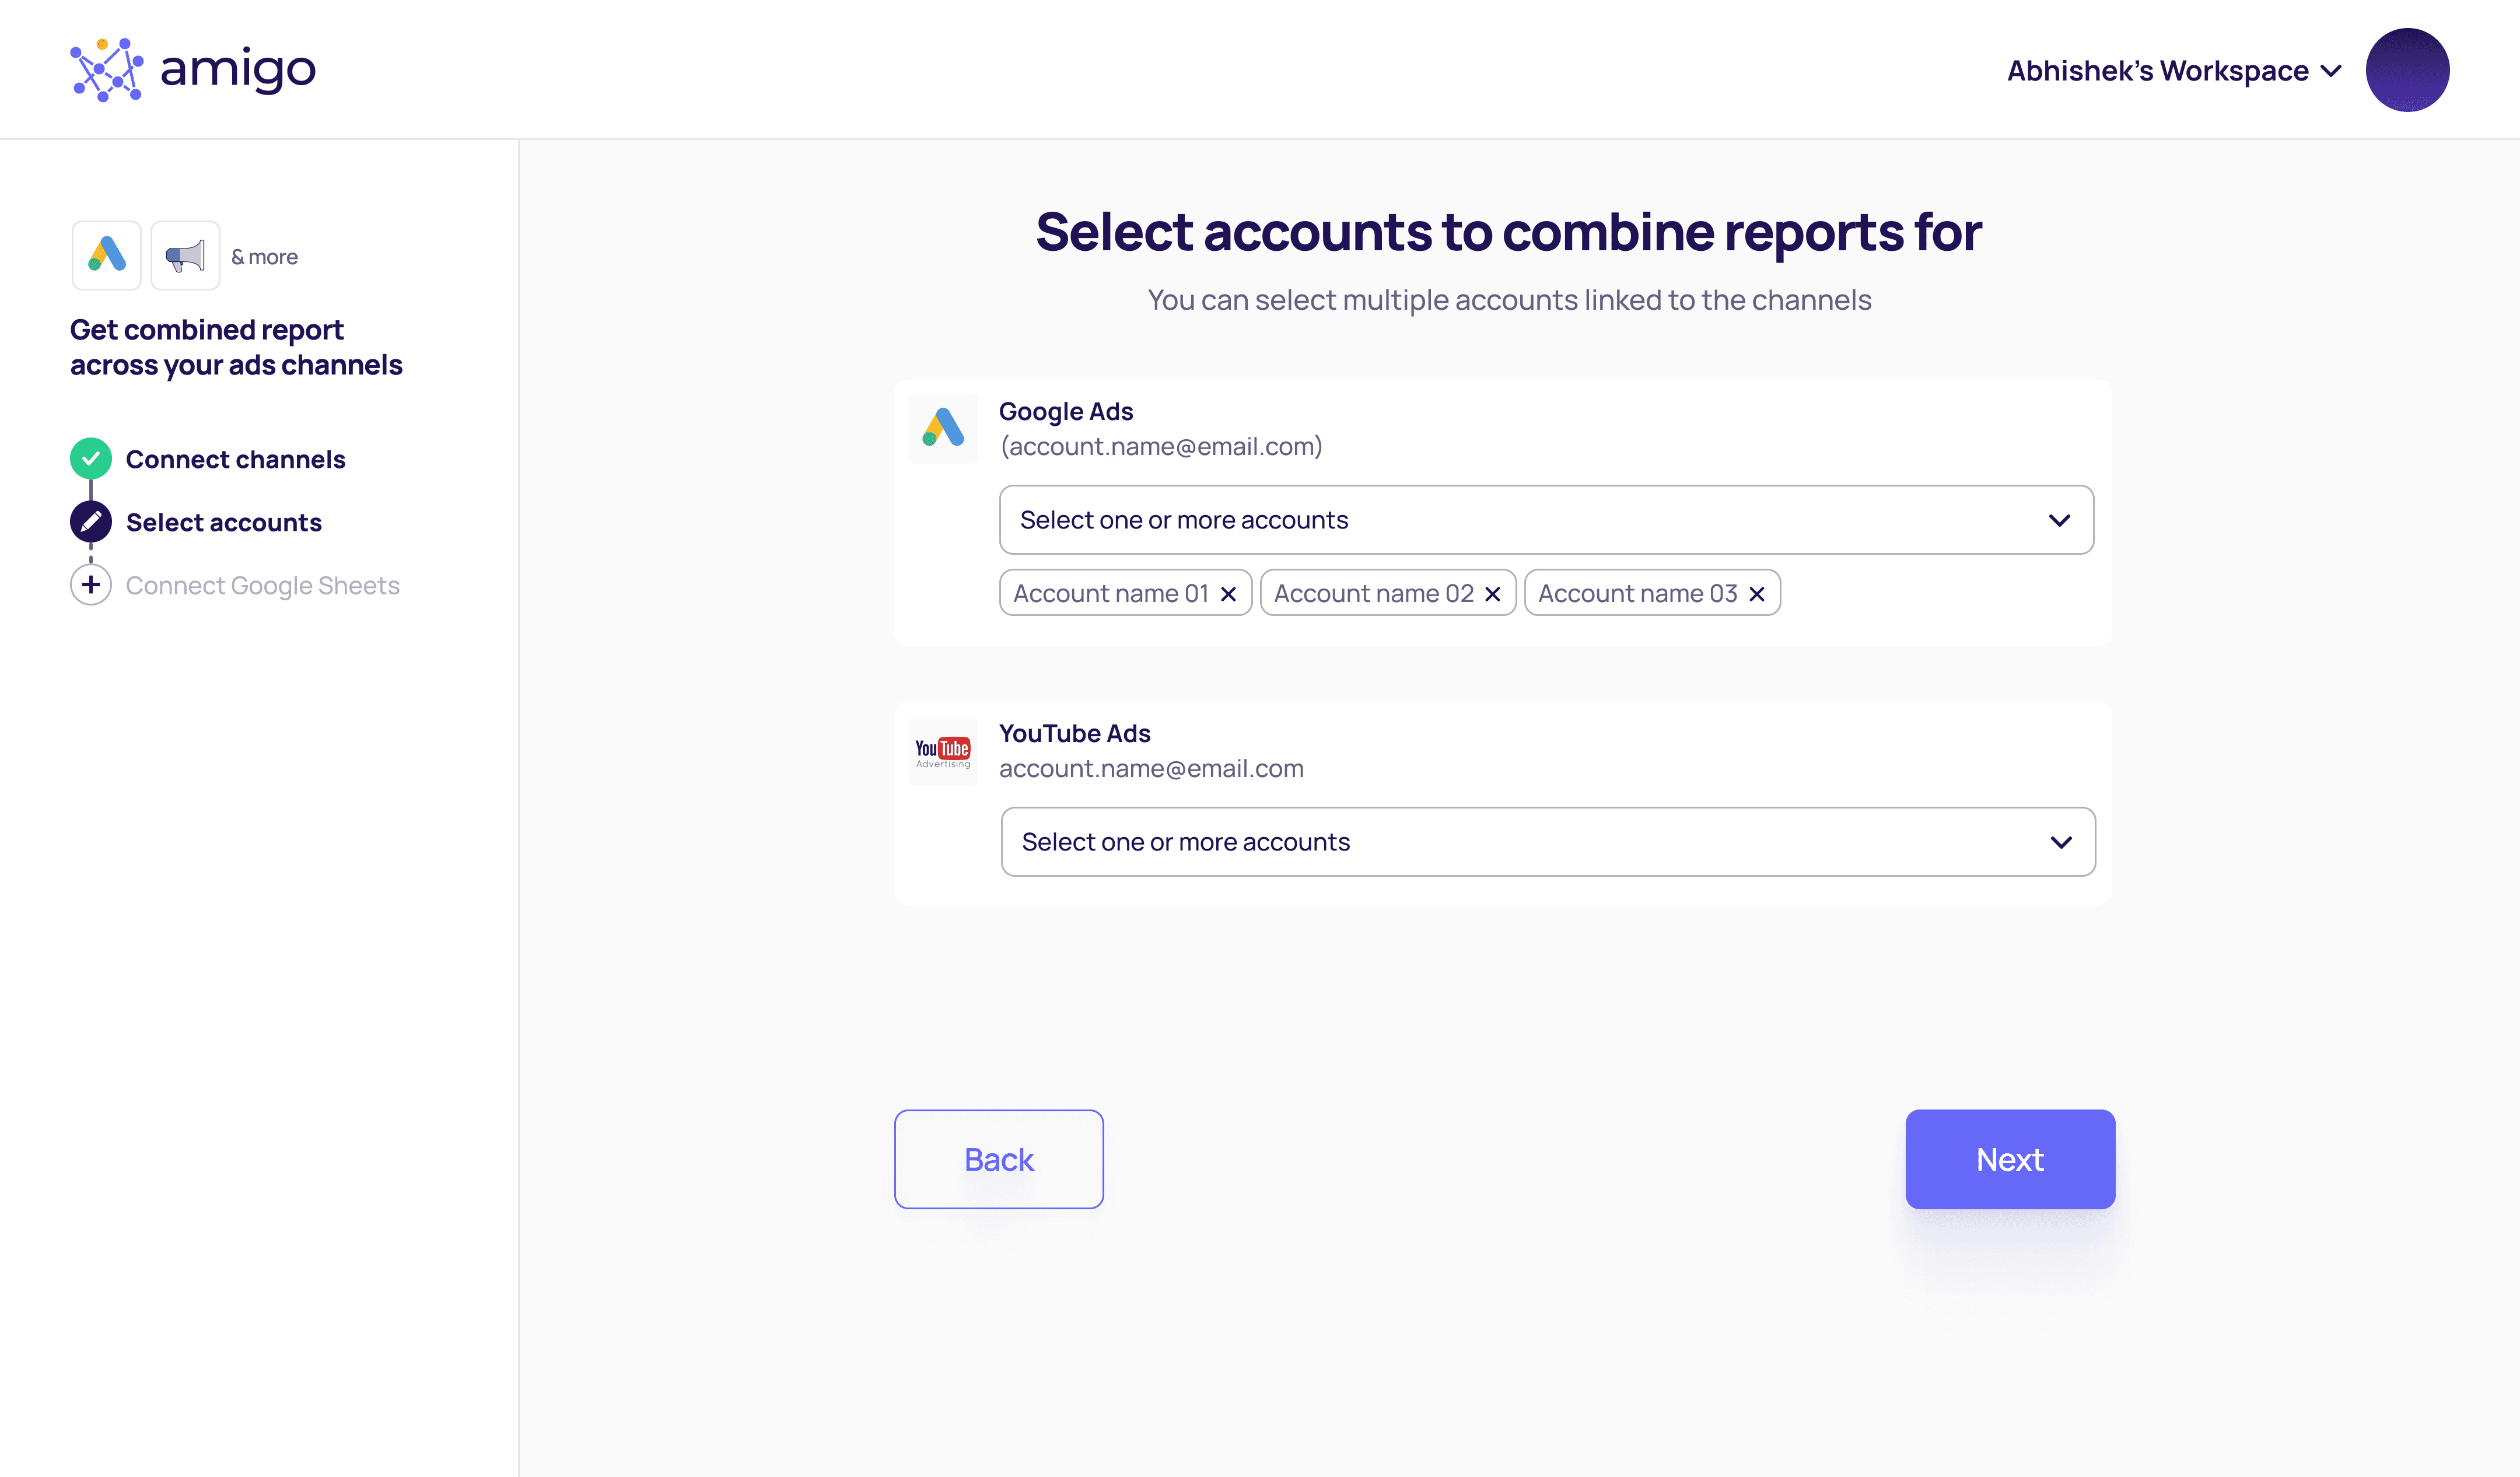Screen dimensions: 2520x1477
Task: Click the 'YouTube Ads' card title
Action: [x=1075, y=733]
